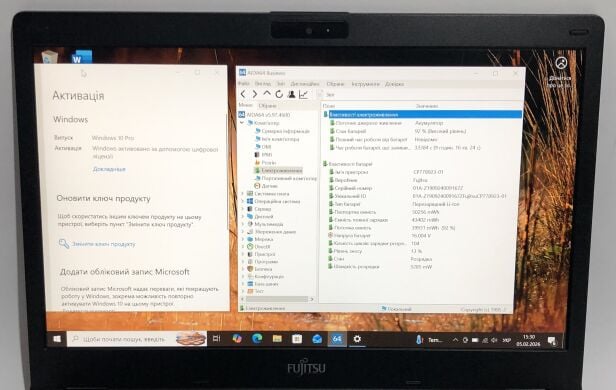Open the AIDA64 user icon tool
616x390 pixels.
[x=292, y=94]
